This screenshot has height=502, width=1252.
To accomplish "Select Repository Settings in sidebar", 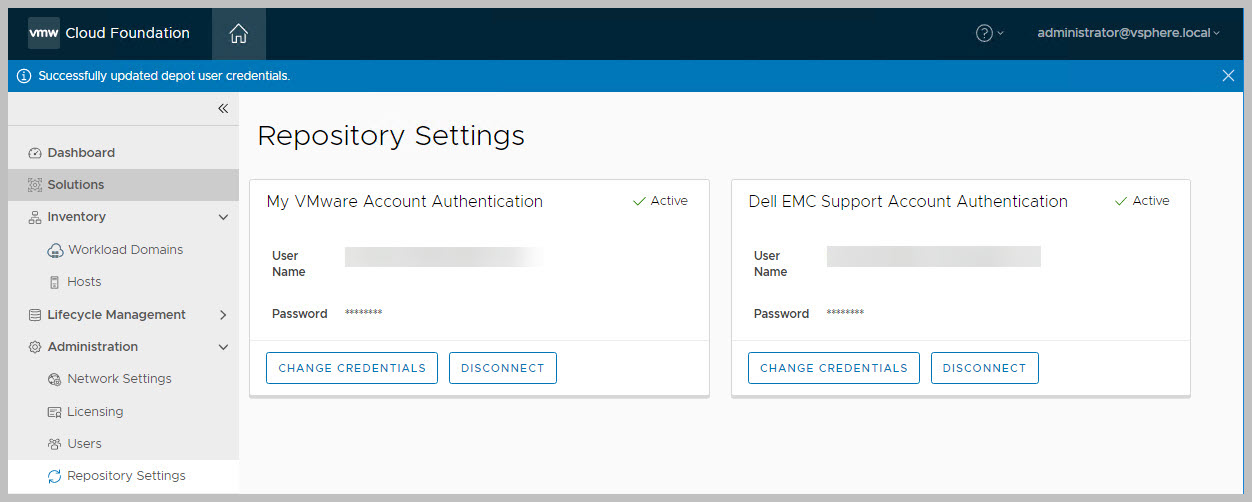I will 126,476.
